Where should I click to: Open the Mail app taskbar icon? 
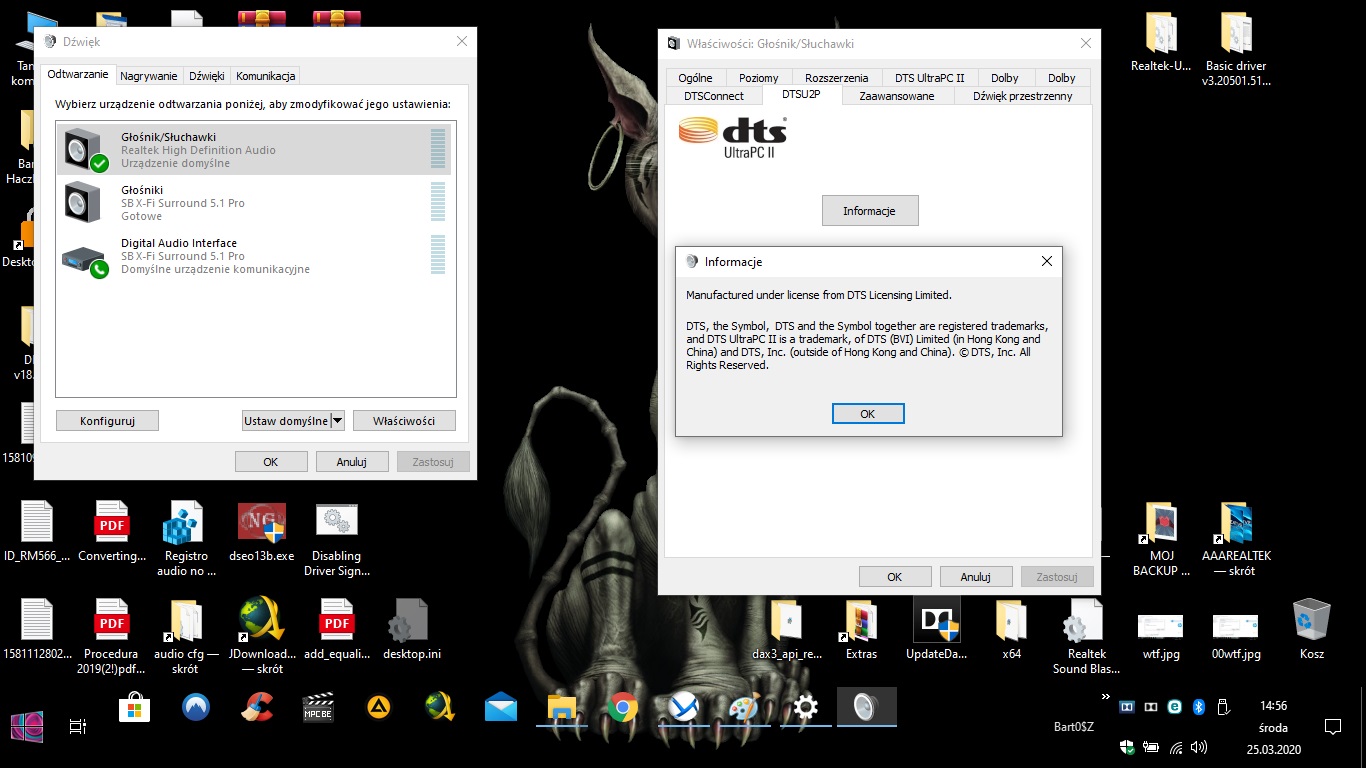(501, 708)
